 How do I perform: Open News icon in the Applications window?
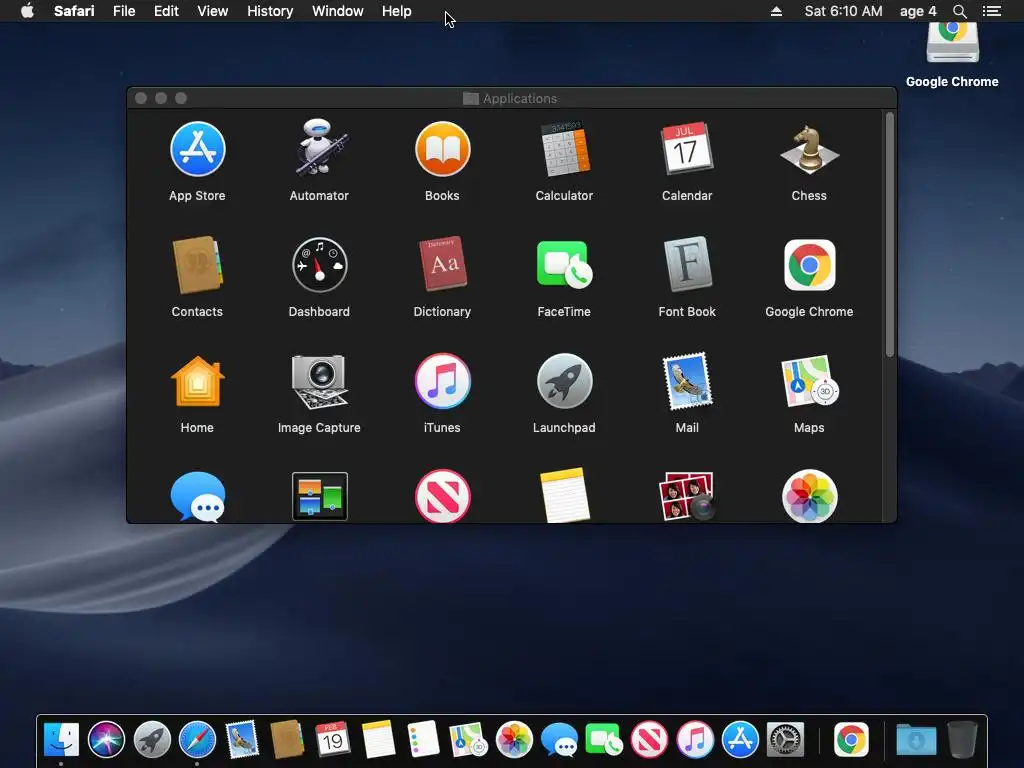tap(442, 496)
